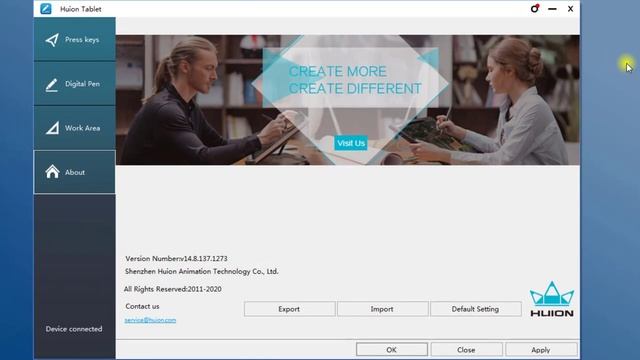The width and height of the screenshot is (640, 360).
Task: Open the Press keys tab
Action: pyautogui.click(x=74, y=39)
